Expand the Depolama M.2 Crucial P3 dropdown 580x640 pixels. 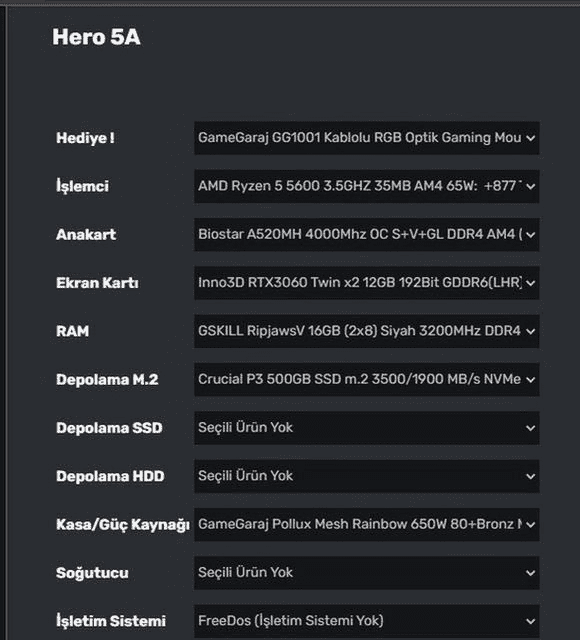(367, 380)
